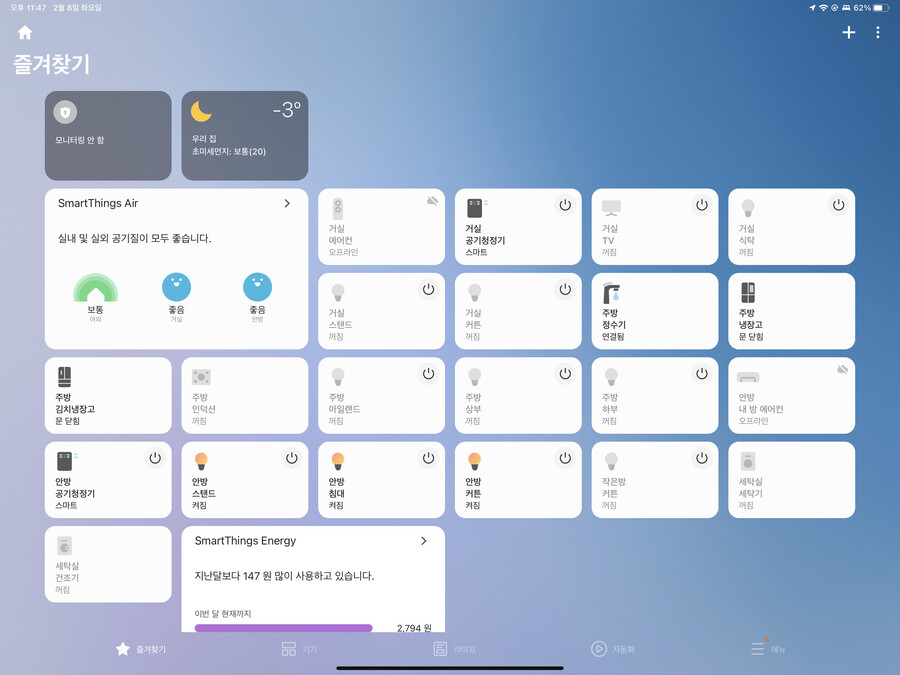Switch to the 기기 tab

coord(300,649)
